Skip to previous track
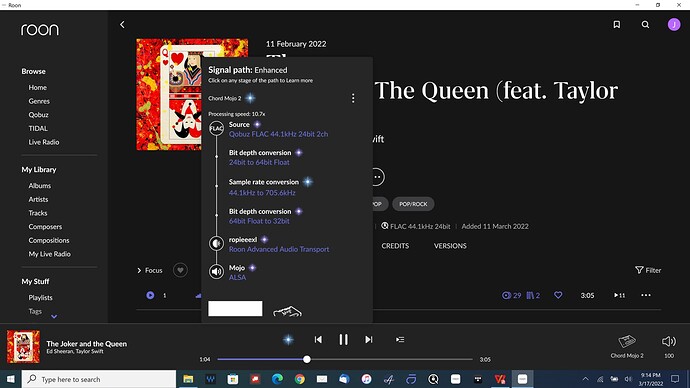Image resolution: width=690 pixels, height=388 pixels. pos(318,340)
